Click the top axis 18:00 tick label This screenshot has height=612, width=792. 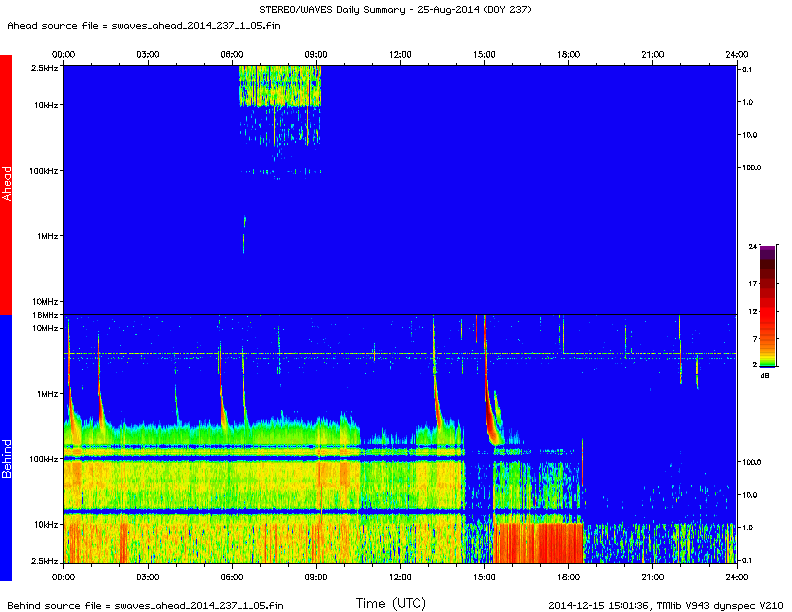569,55
